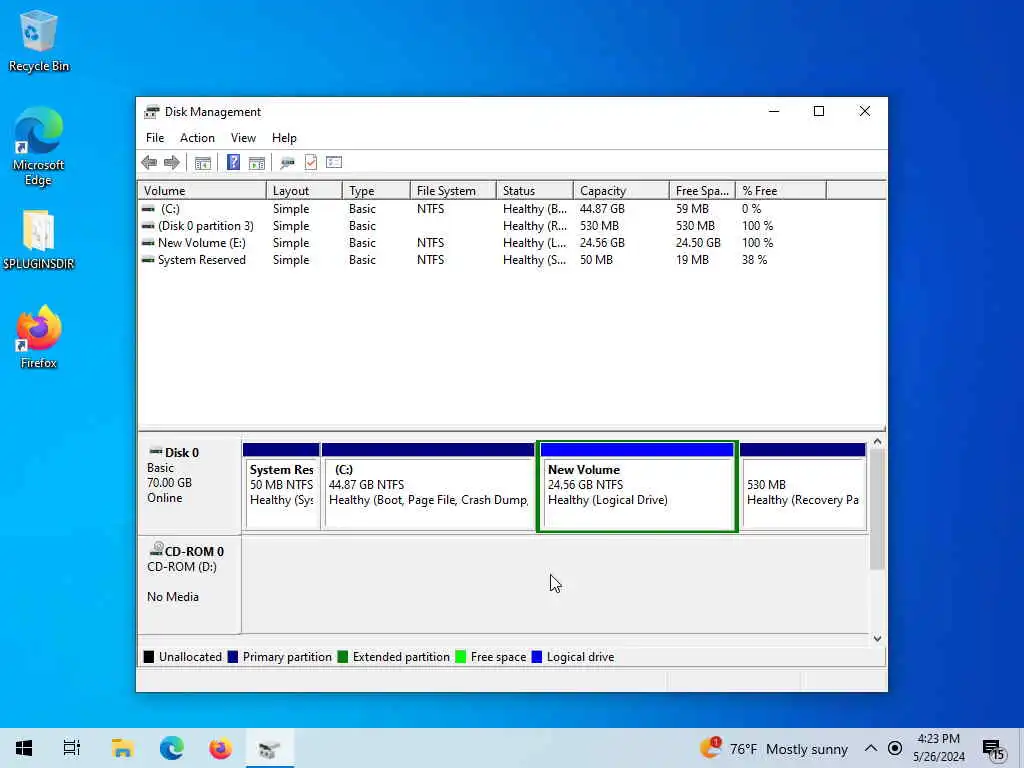
Task: Open Recycle Bin desktop icon
Action: [x=39, y=41]
